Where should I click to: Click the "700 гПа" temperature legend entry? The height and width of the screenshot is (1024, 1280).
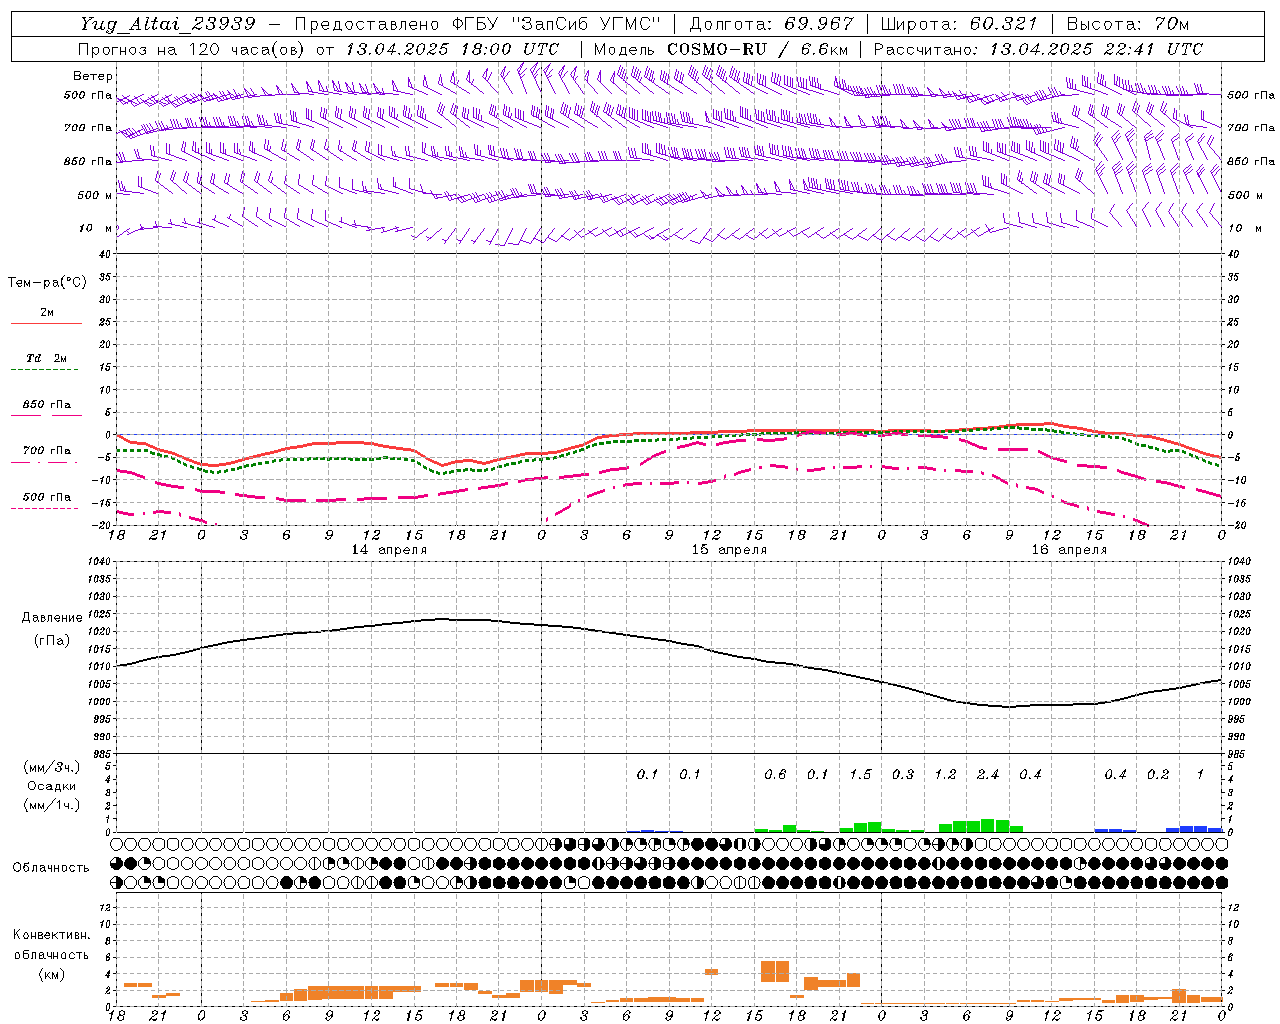(x=47, y=451)
